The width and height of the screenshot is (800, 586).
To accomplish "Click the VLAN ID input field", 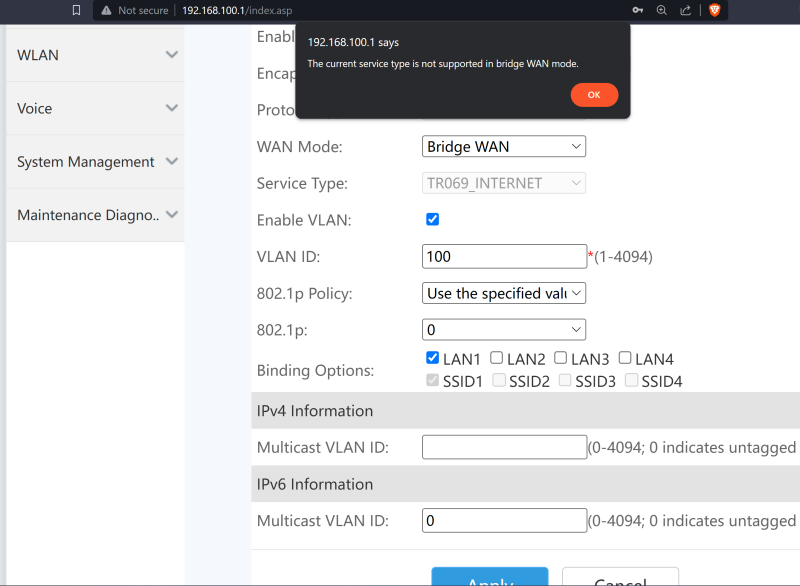I will 504,257.
